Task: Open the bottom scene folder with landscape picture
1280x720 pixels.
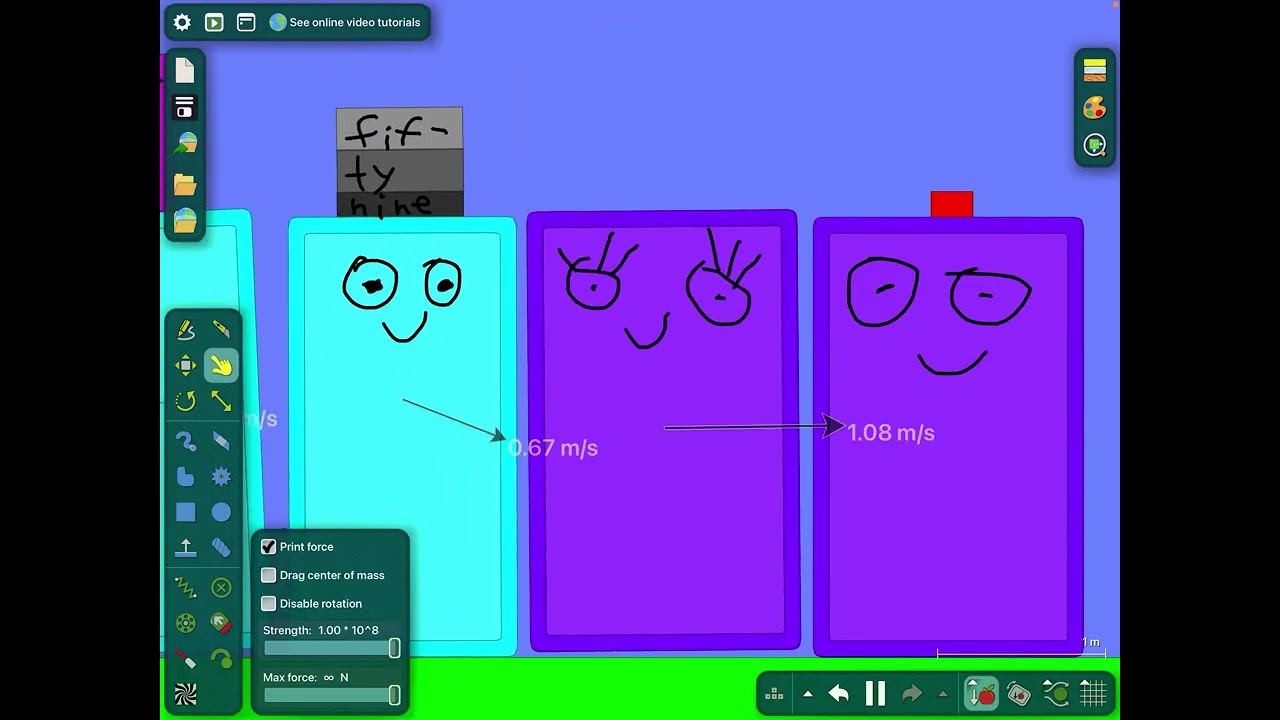Action: pos(185,220)
